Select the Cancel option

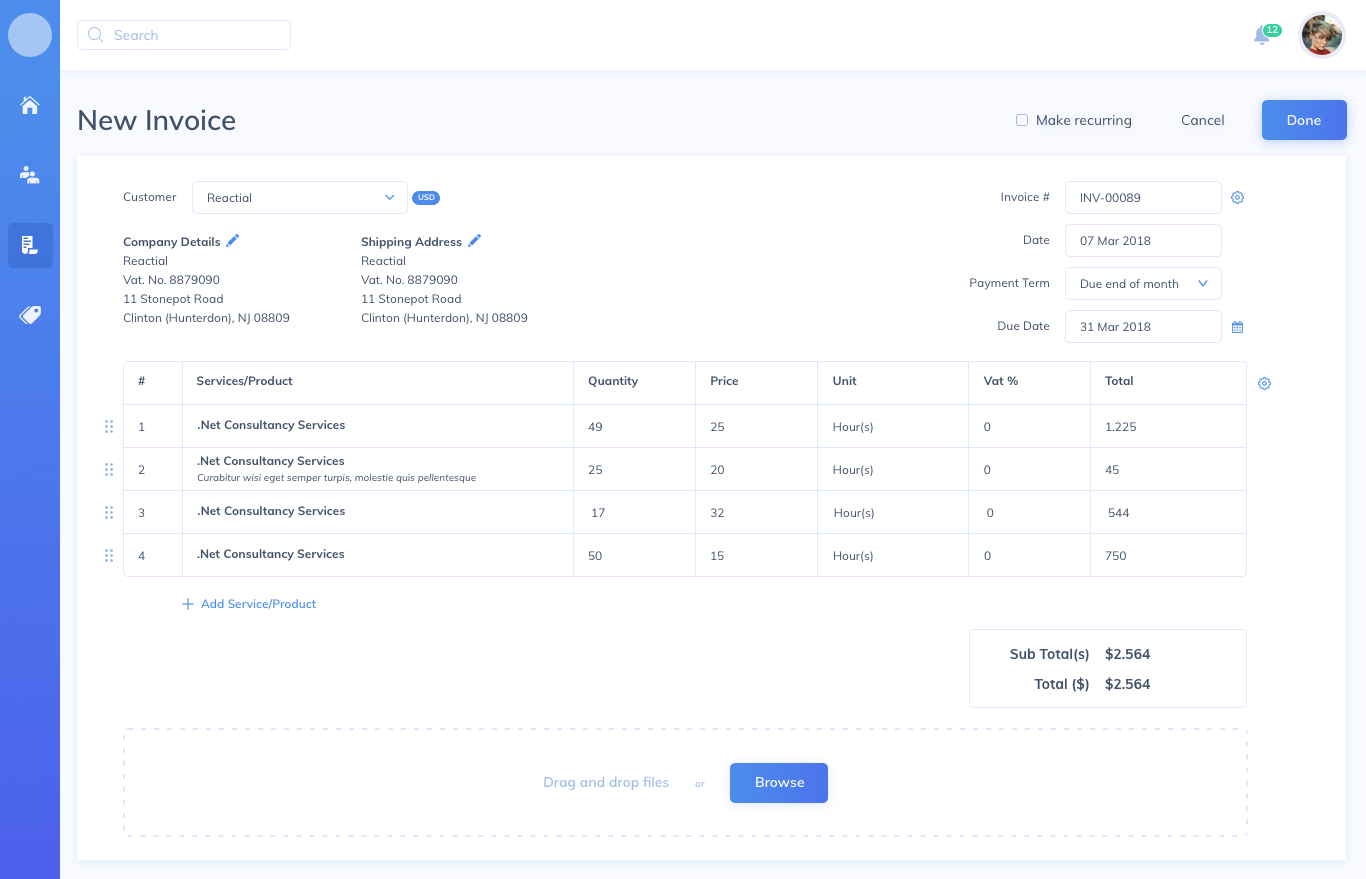click(1202, 120)
